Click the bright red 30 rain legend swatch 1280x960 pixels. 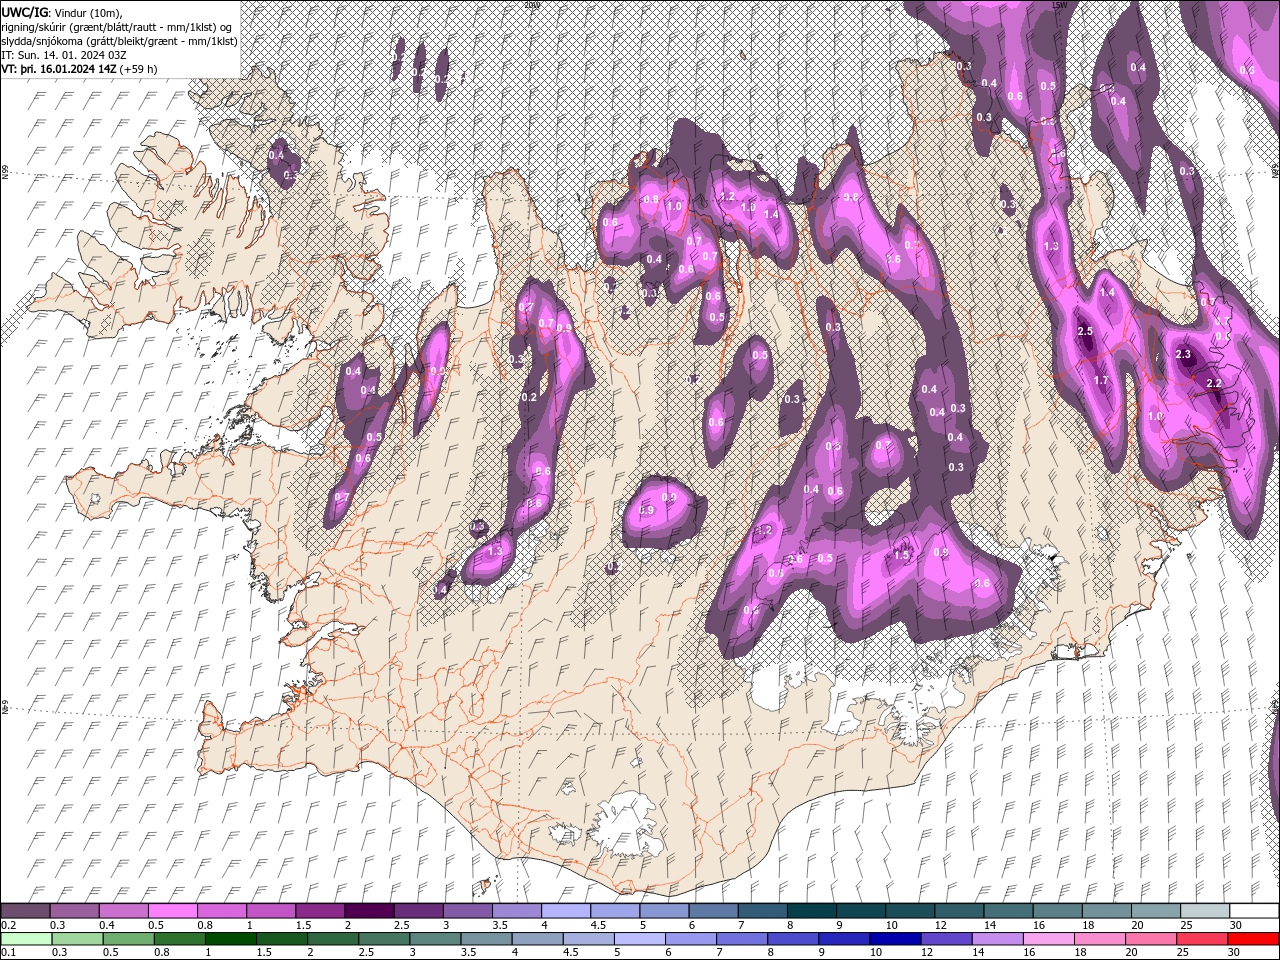[1254, 938]
